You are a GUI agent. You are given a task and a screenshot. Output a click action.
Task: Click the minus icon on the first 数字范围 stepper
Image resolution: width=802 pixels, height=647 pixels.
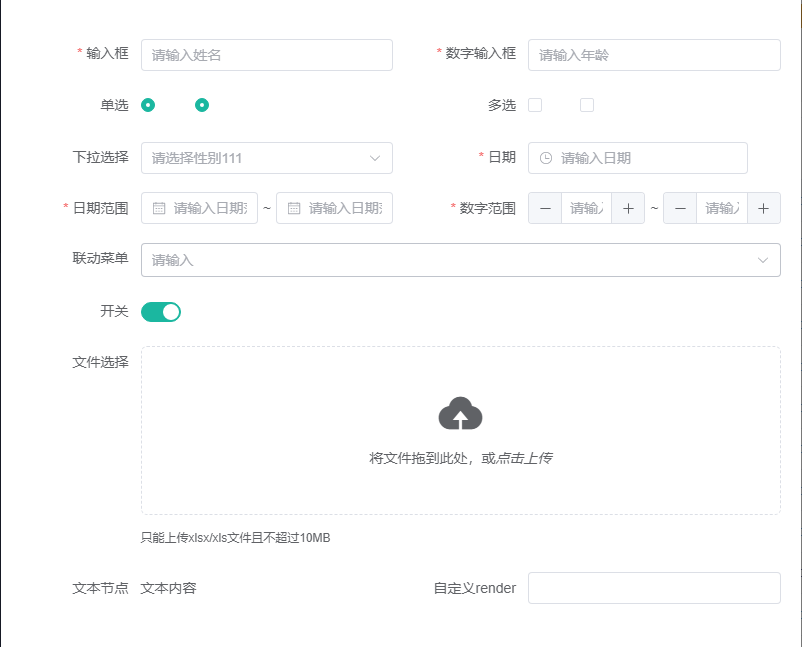pos(545,208)
